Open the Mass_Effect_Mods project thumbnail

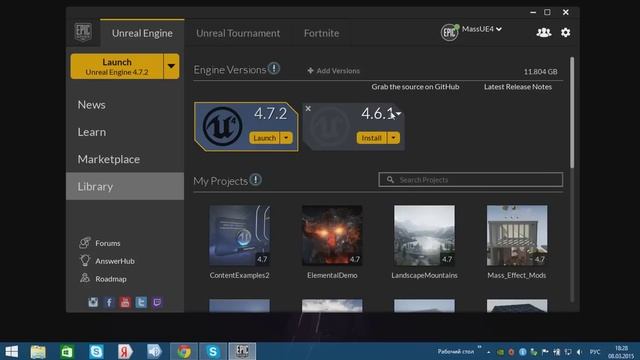pyautogui.click(x=517, y=236)
